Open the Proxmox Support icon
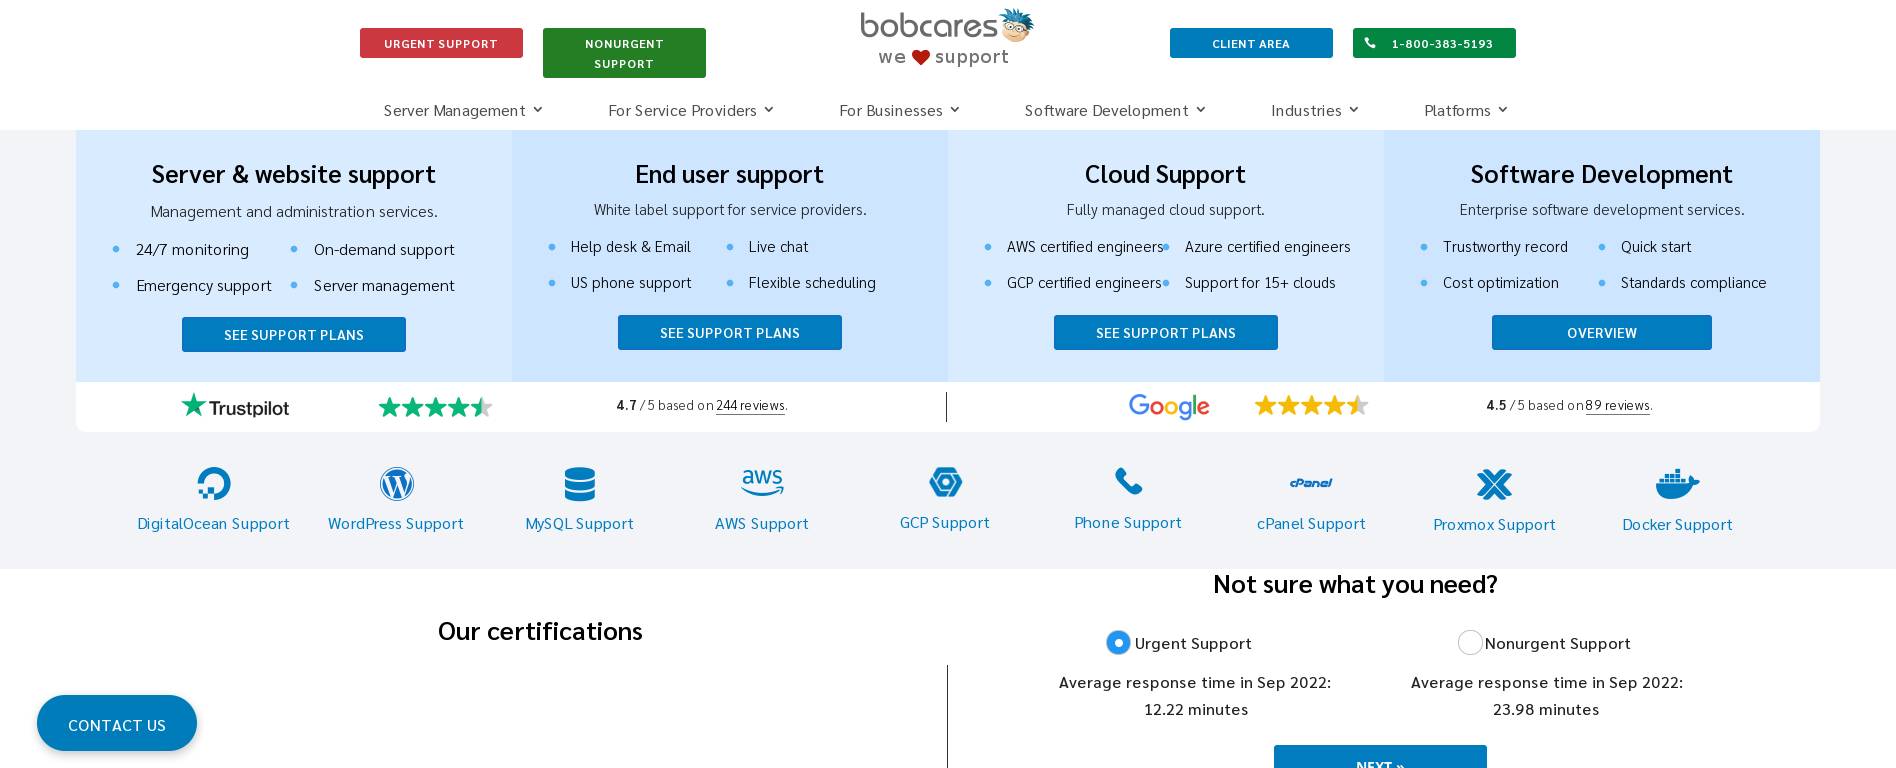Screen dimensions: 1896x768 coord(1494,485)
